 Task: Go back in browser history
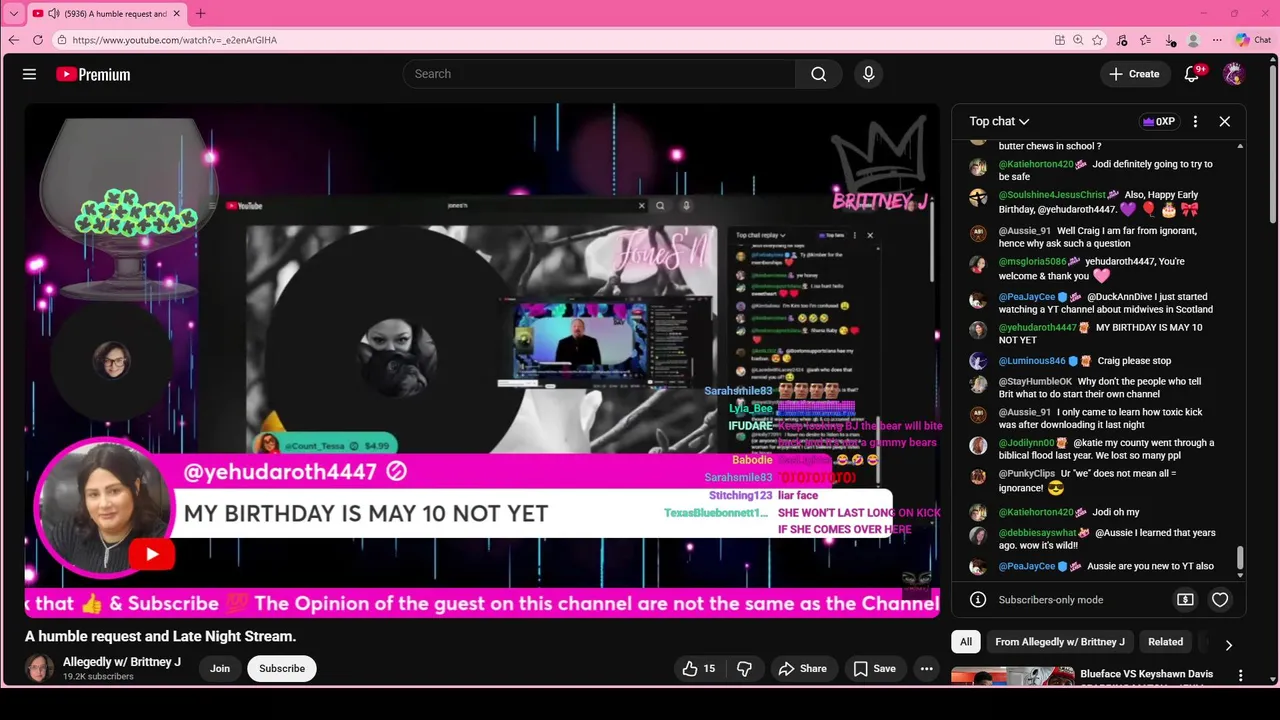coord(13,40)
